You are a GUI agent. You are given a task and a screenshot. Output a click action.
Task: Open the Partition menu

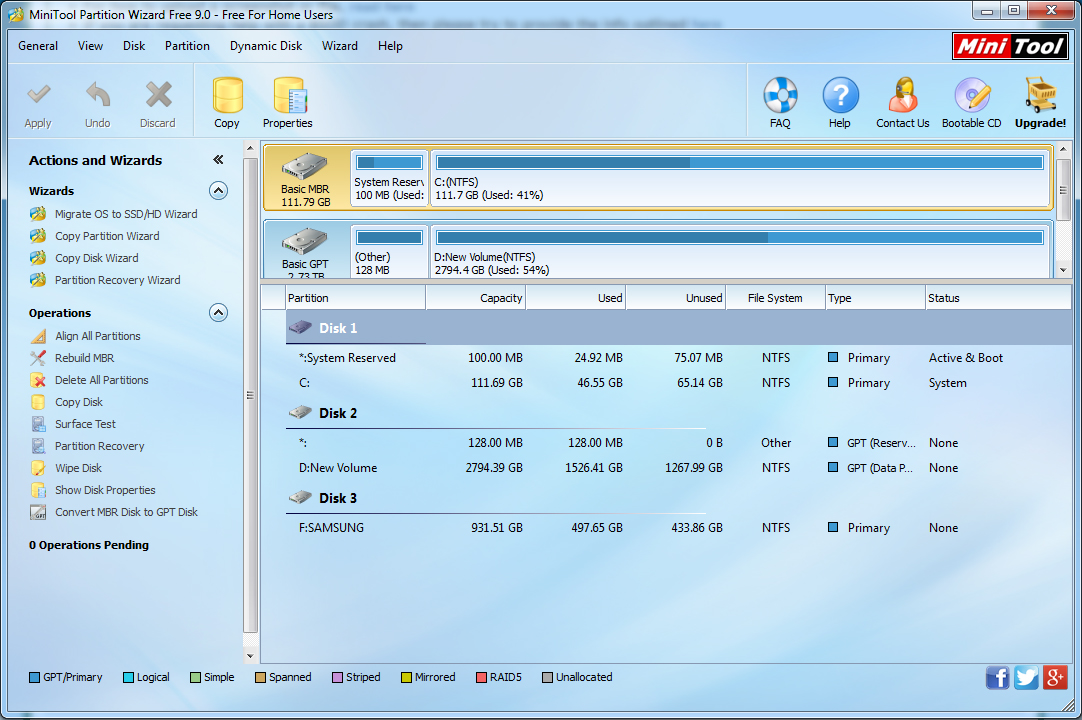[187, 46]
